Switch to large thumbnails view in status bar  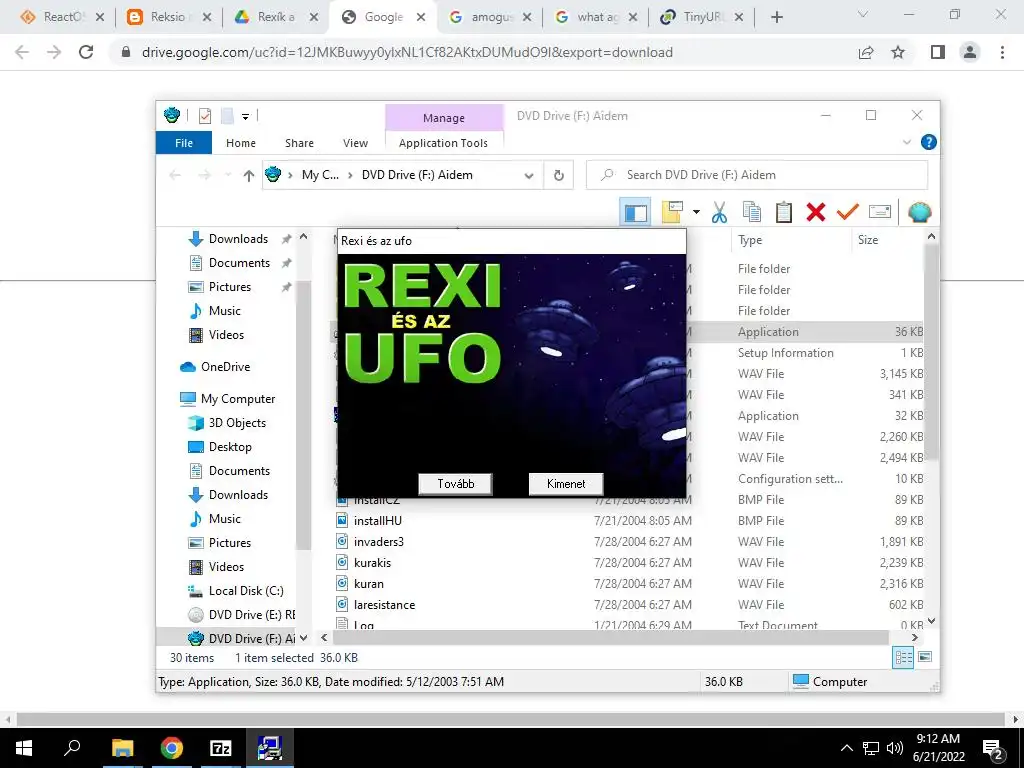[925, 657]
